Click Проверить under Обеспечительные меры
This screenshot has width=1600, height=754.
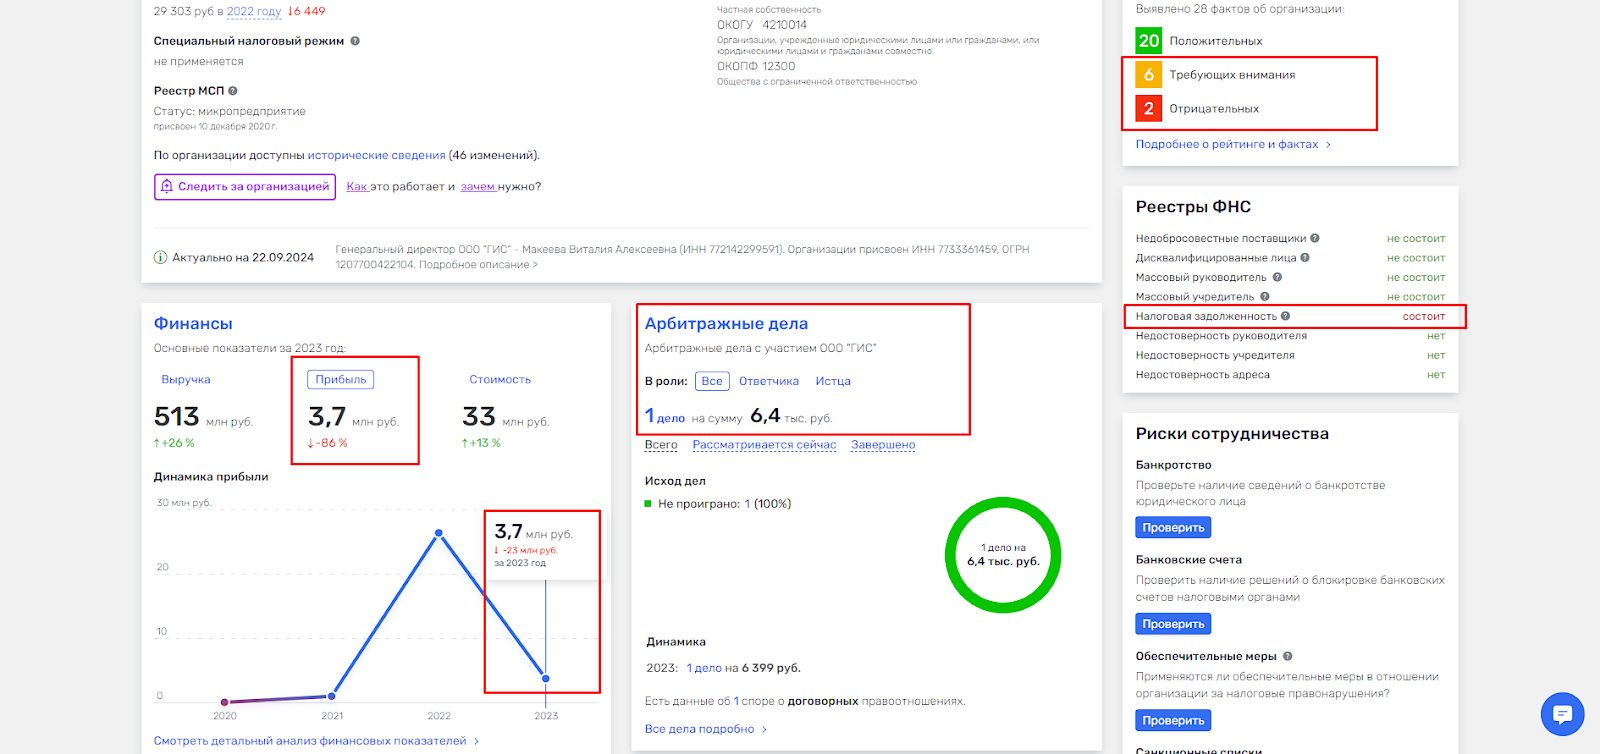1173,721
